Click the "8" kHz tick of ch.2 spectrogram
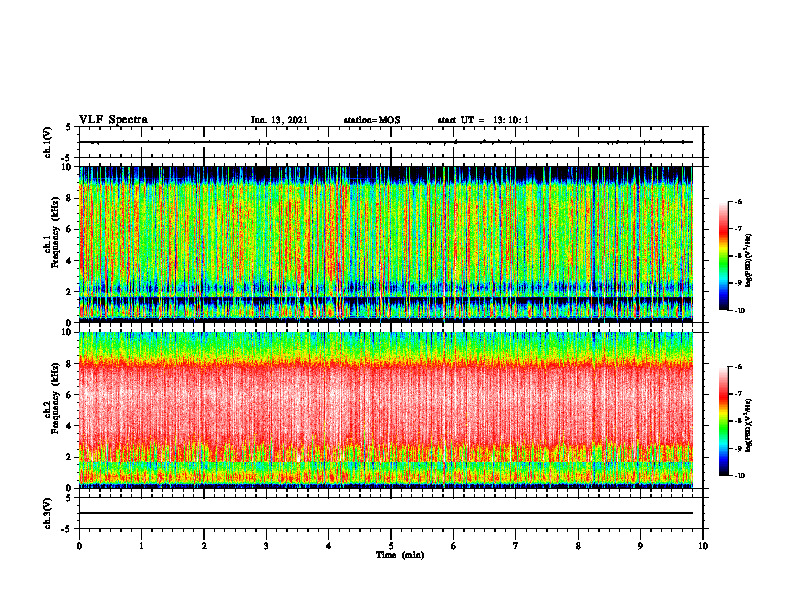 tap(70, 364)
